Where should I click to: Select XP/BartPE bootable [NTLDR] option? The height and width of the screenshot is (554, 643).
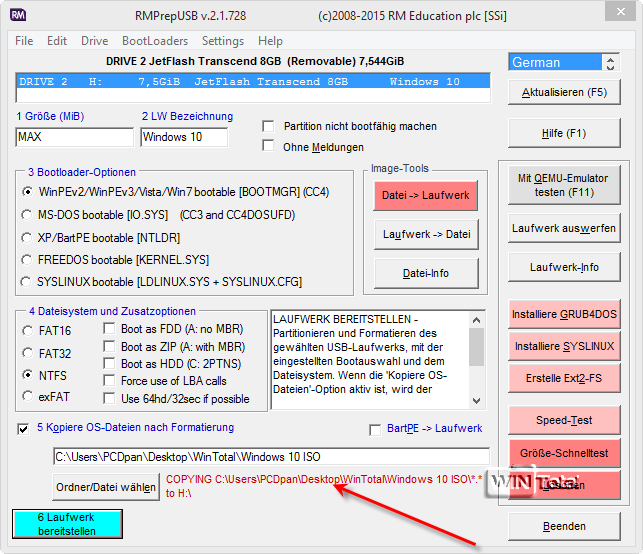(27, 237)
